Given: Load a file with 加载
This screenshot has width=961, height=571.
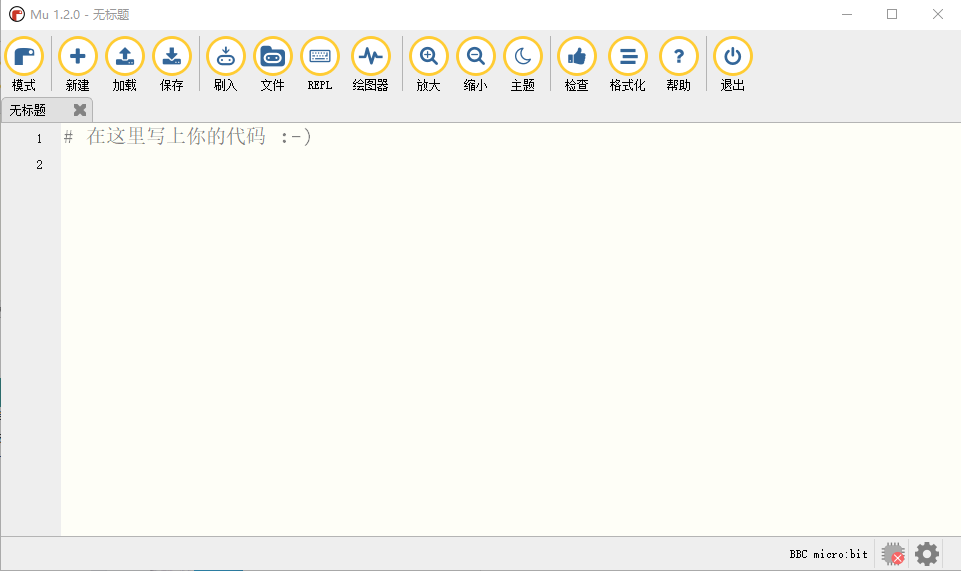Looking at the screenshot, I should [x=124, y=64].
